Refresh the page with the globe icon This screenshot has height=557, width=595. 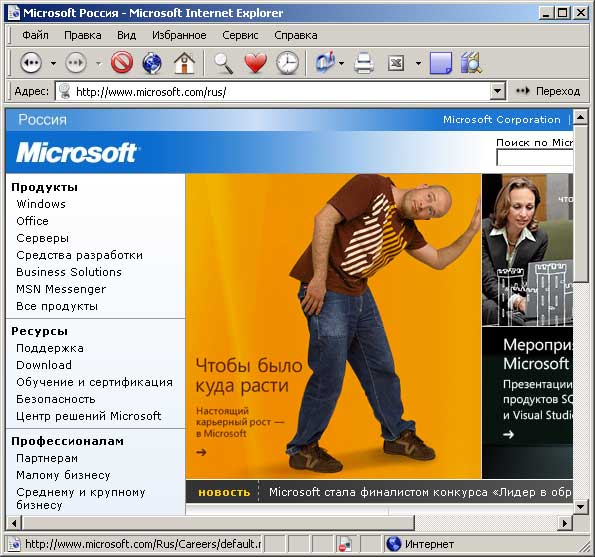point(153,63)
